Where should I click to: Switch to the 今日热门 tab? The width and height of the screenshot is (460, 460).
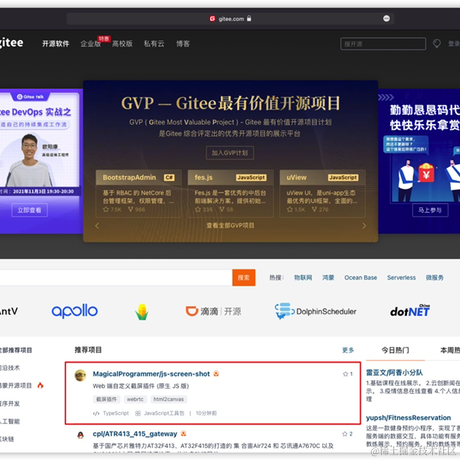(395, 350)
